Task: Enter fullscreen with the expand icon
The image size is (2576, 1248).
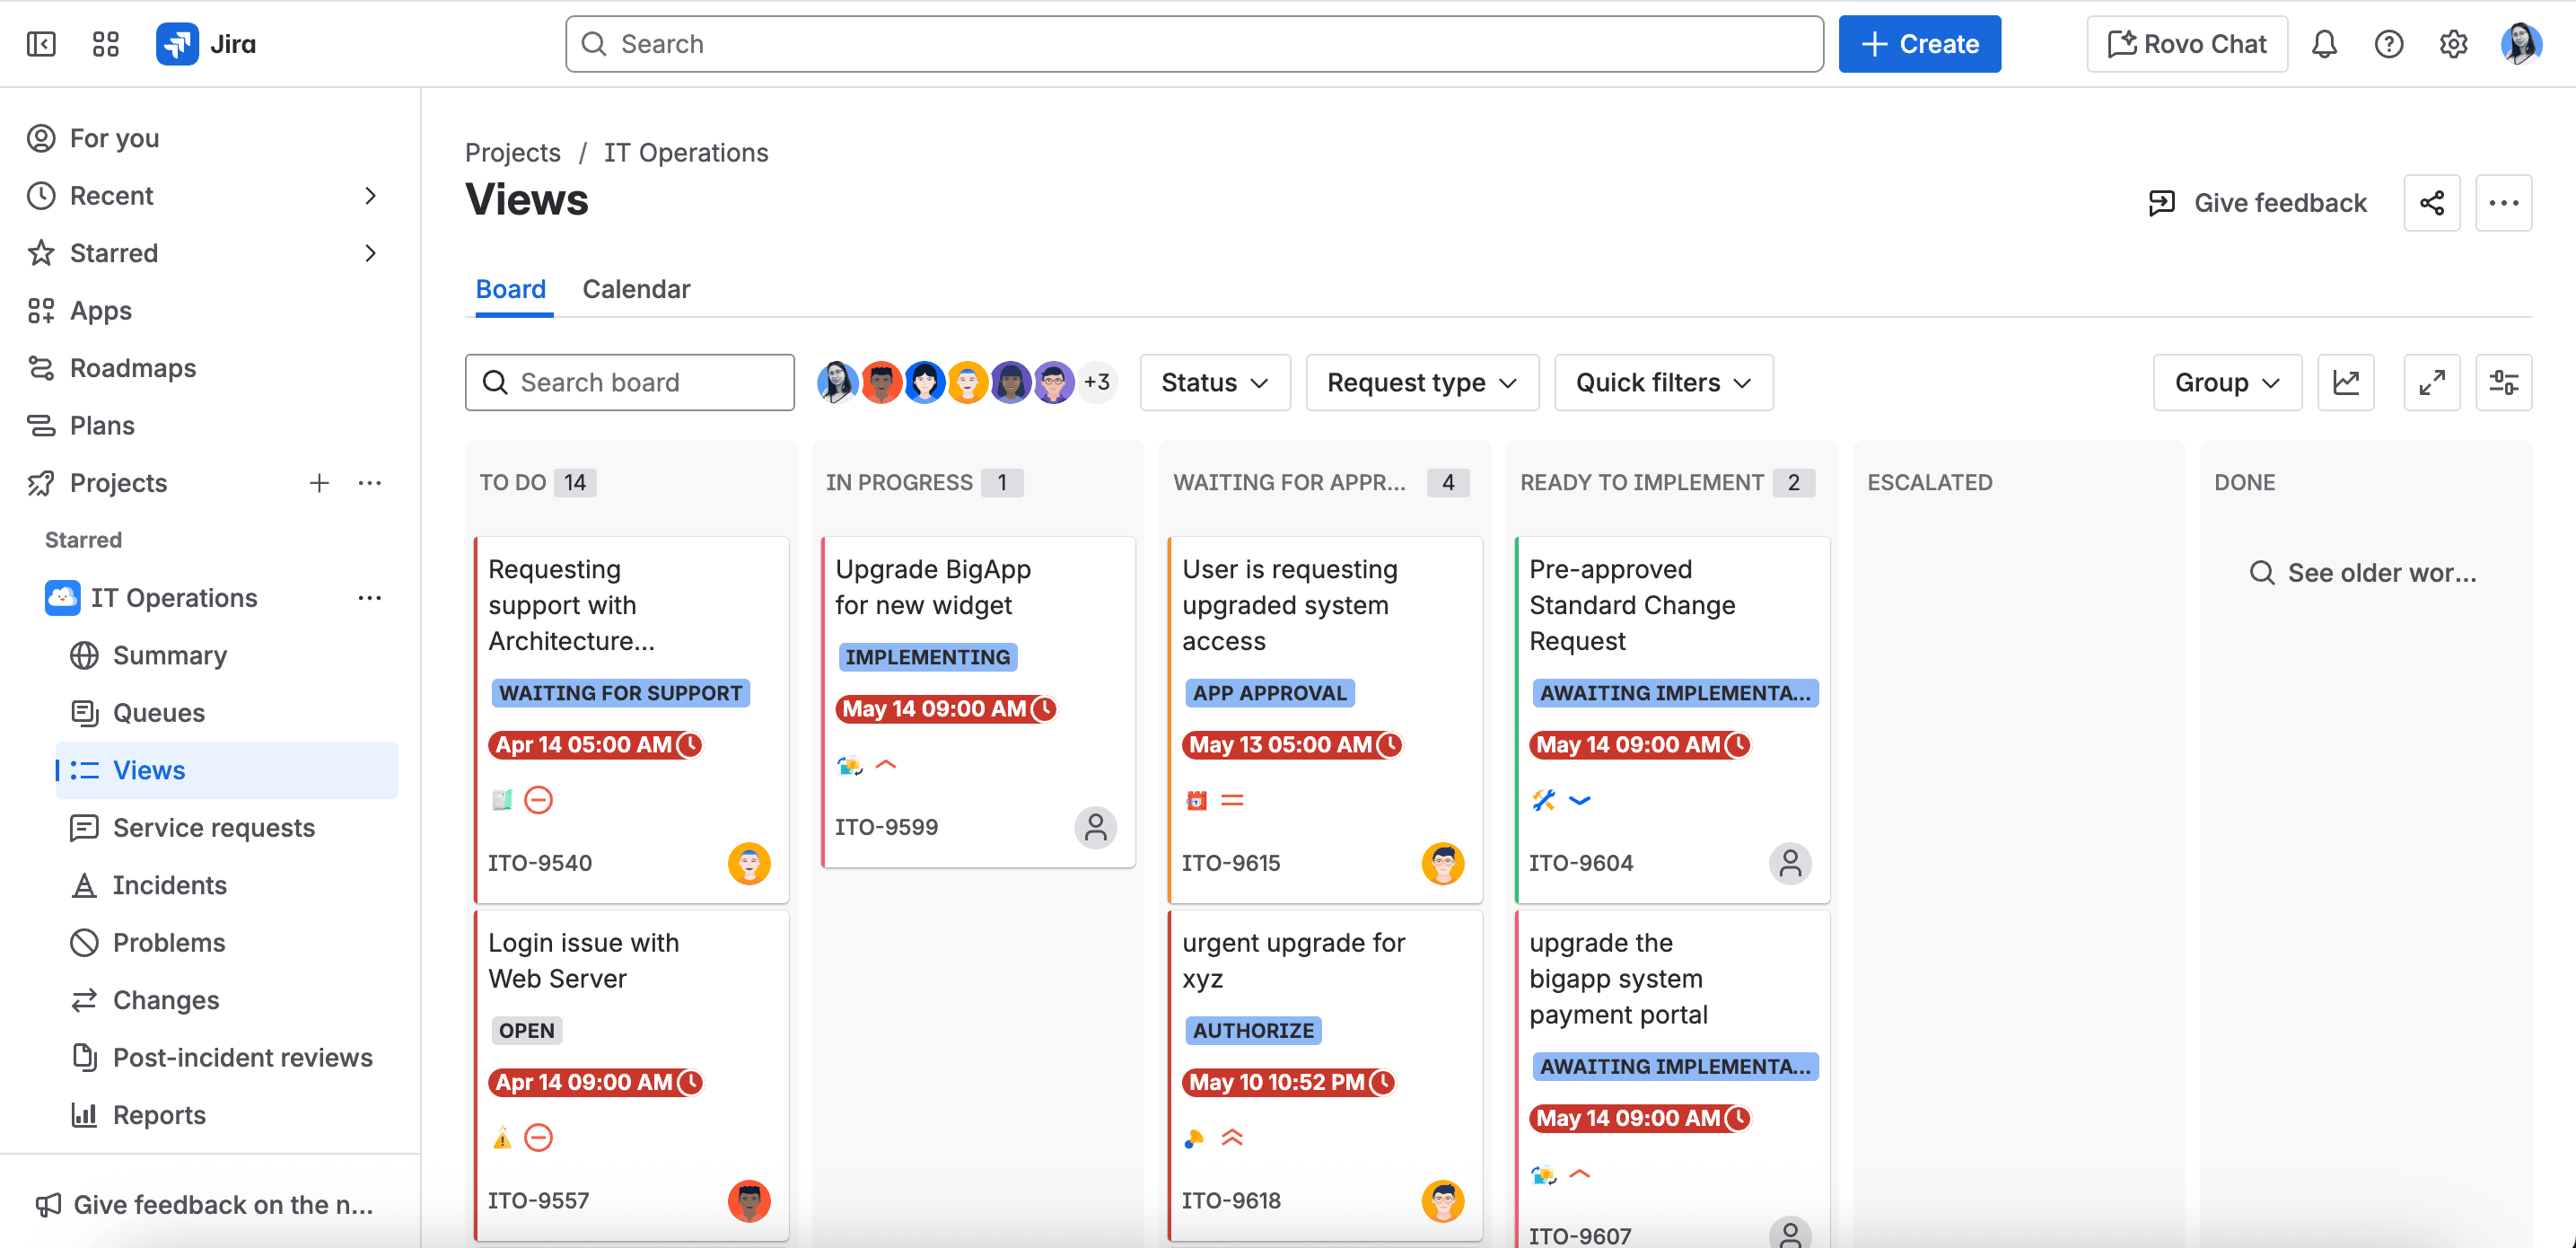Action: [2431, 382]
